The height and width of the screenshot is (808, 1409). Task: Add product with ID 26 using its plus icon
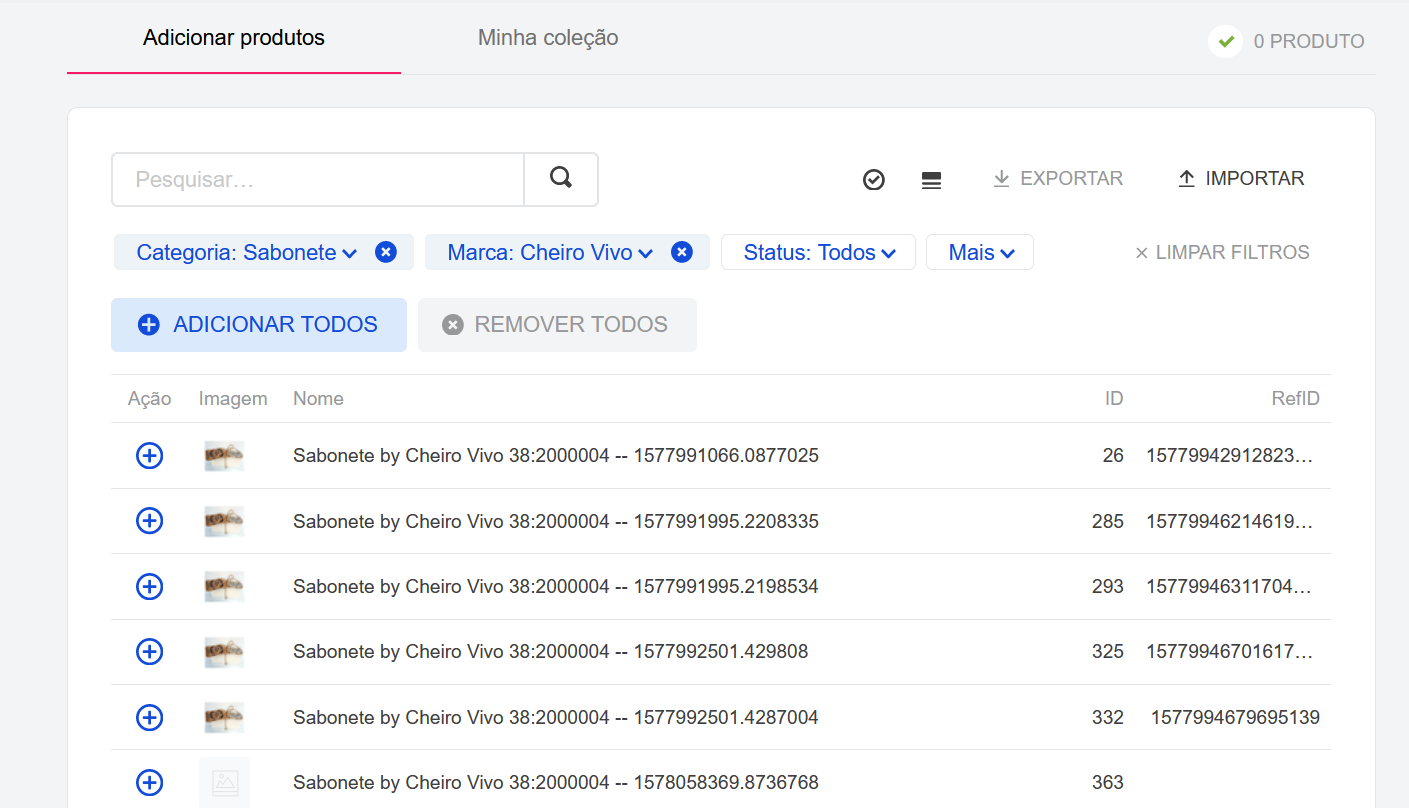pos(149,455)
